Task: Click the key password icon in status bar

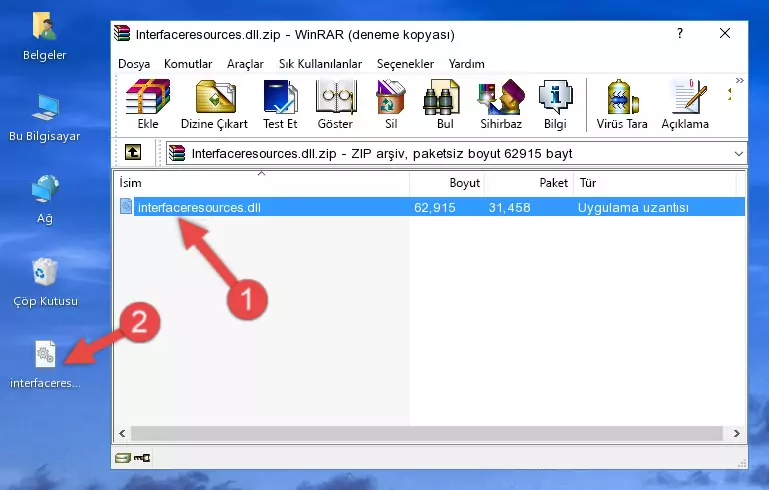Action: [142, 458]
